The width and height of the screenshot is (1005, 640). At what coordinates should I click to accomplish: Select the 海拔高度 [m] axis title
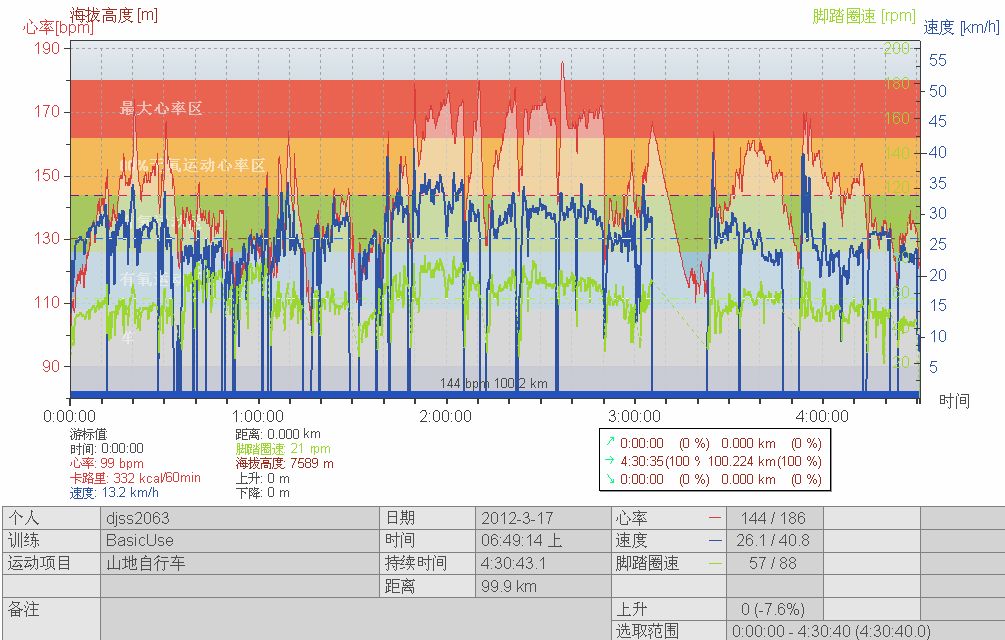tap(113, 14)
